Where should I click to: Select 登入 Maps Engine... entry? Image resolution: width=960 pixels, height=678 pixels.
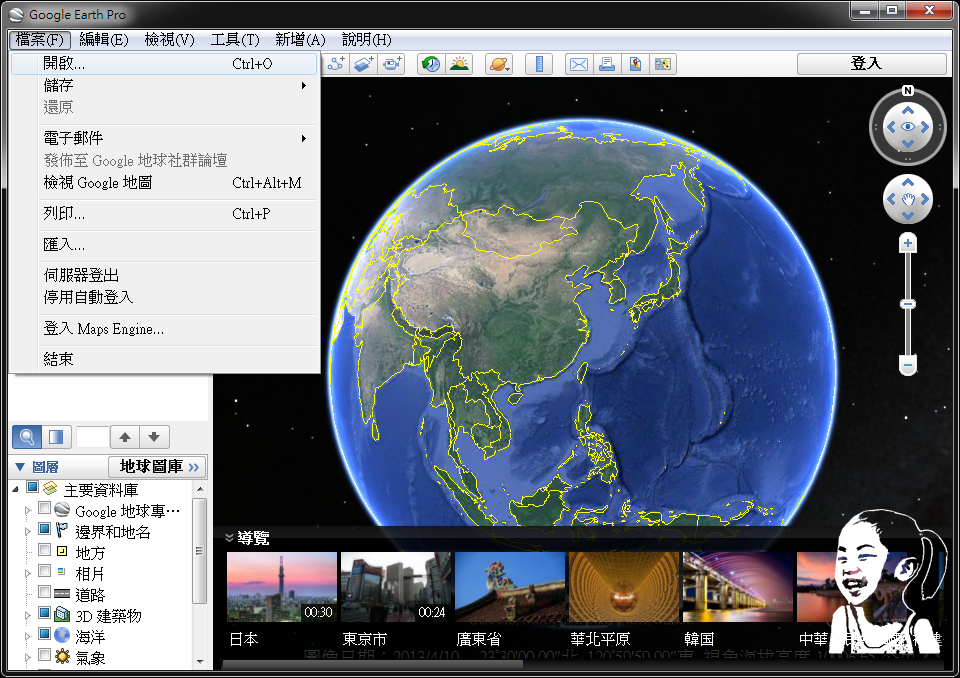(x=165, y=329)
